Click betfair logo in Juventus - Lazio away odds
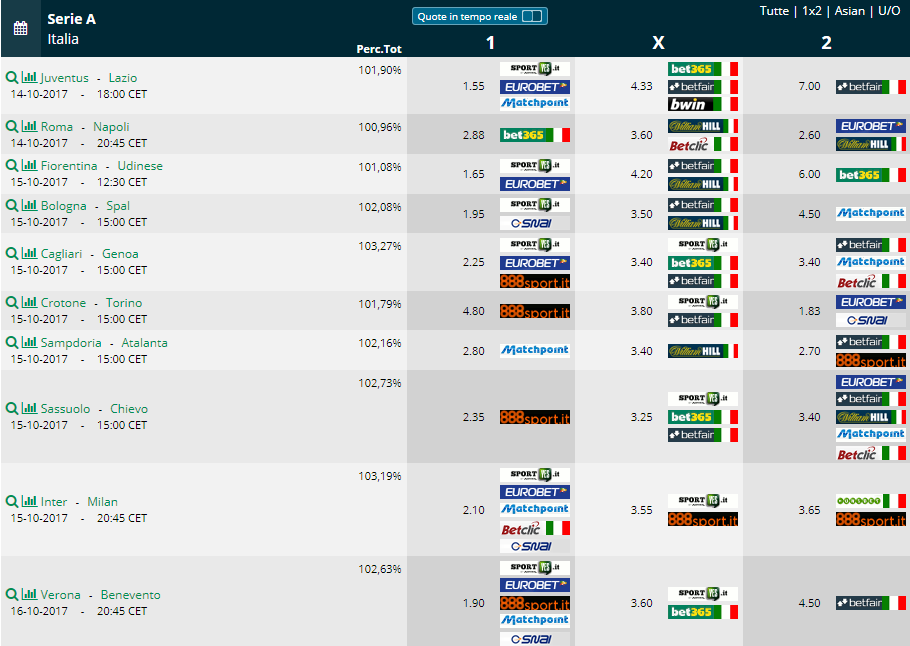 point(871,86)
